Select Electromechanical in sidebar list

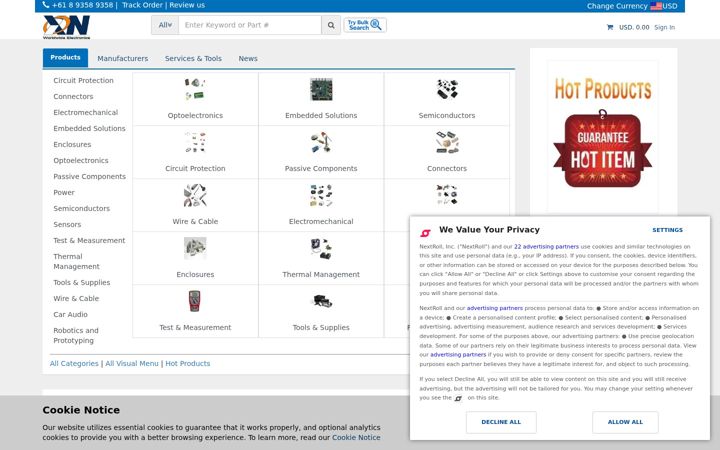tap(85, 112)
